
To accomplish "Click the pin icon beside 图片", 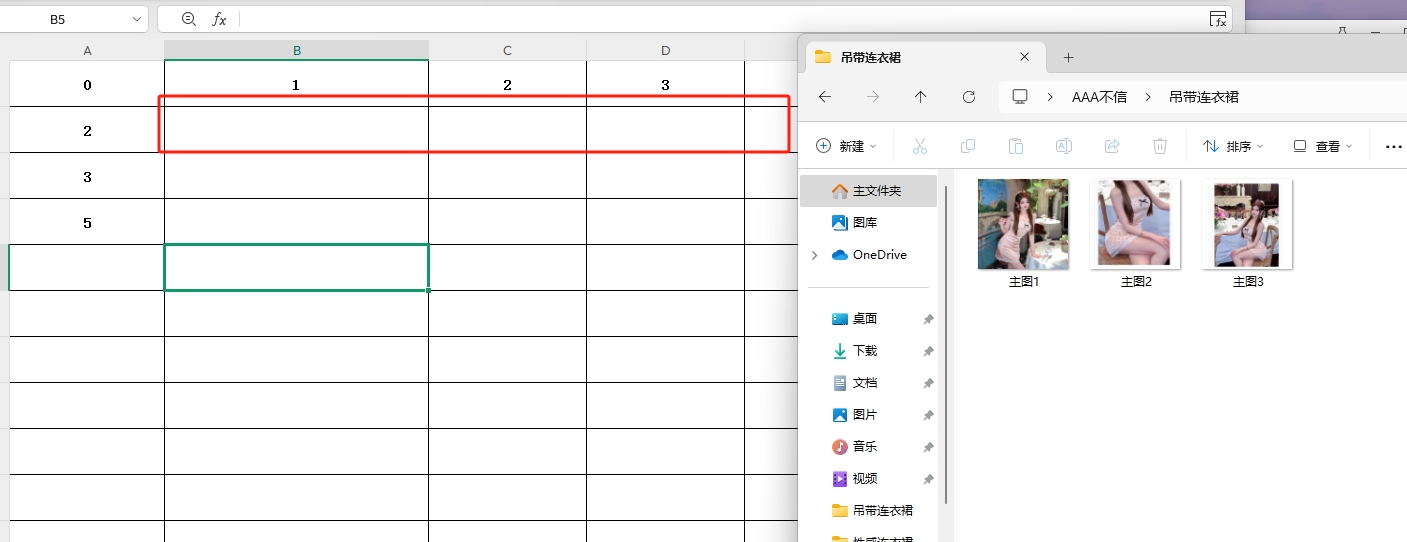I will click(928, 415).
